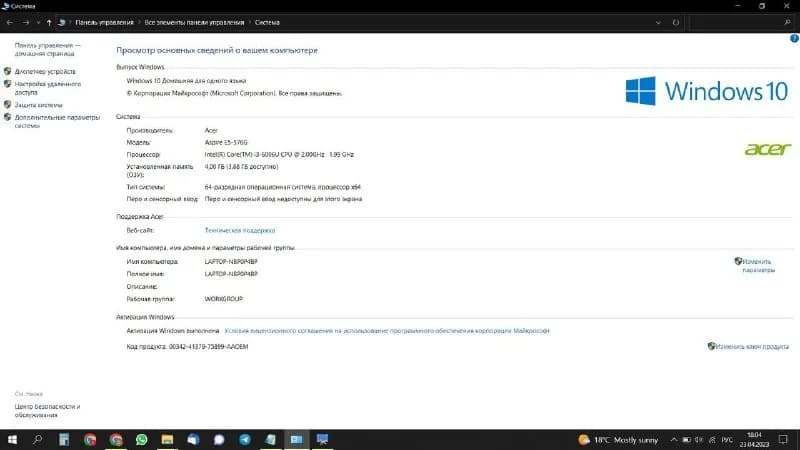Show hidden tray icons chevron
Viewport: 800px width, 450px height.
[x=673, y=440]
